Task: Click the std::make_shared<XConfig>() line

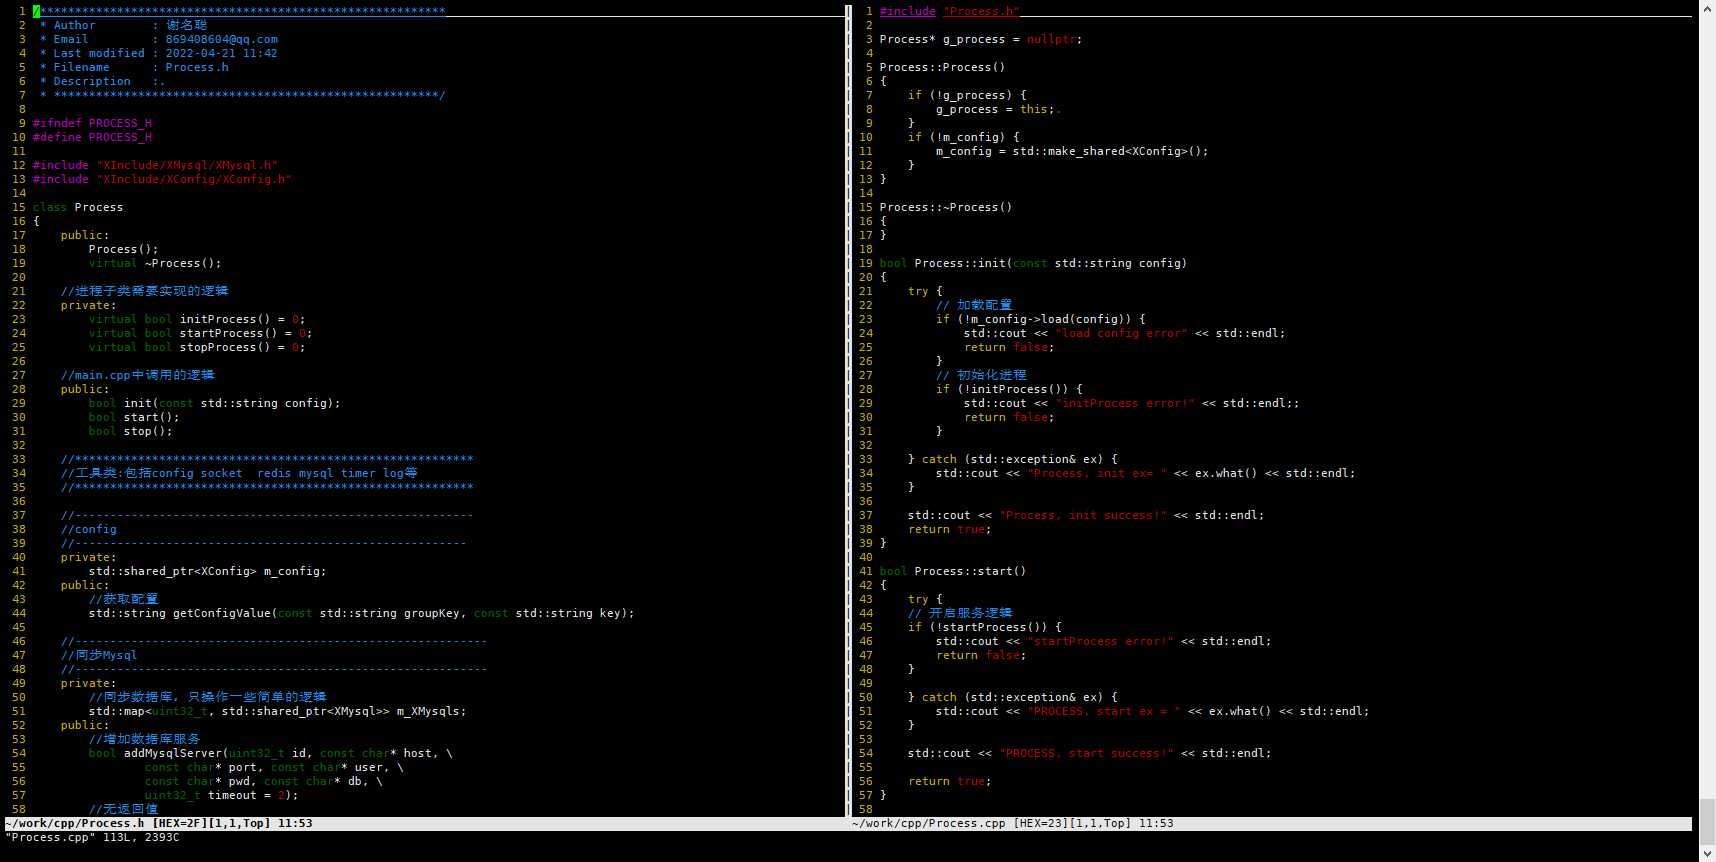Action: [1072, 152]
